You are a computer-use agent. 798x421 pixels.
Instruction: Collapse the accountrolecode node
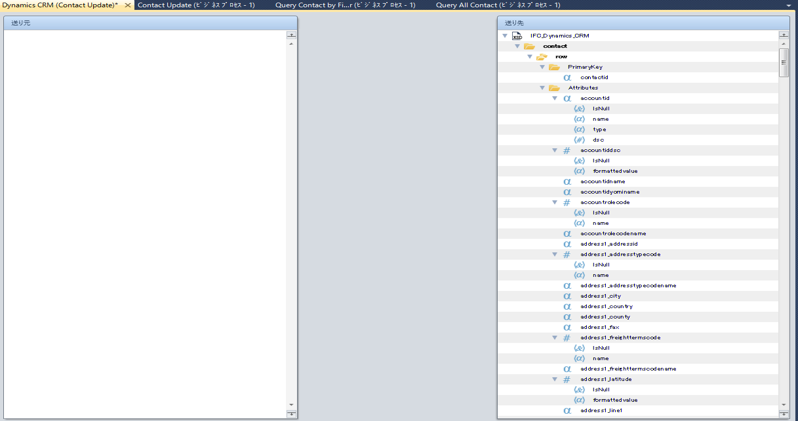pyautogui.click(x=555, y=203)
